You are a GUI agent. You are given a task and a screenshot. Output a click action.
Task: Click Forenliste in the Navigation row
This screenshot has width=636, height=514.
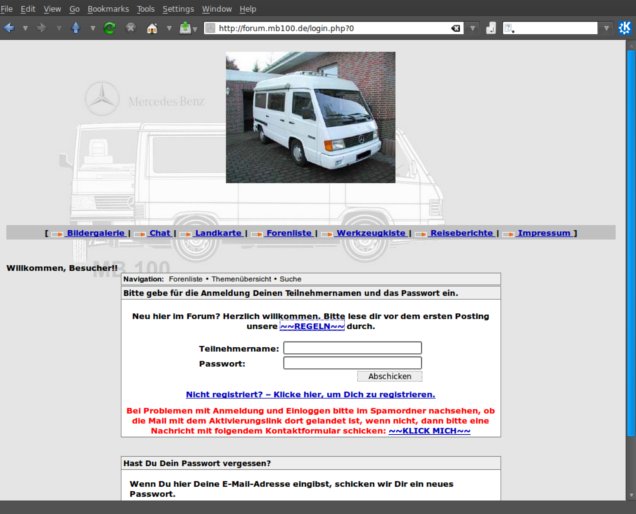(x=185, y=279)
